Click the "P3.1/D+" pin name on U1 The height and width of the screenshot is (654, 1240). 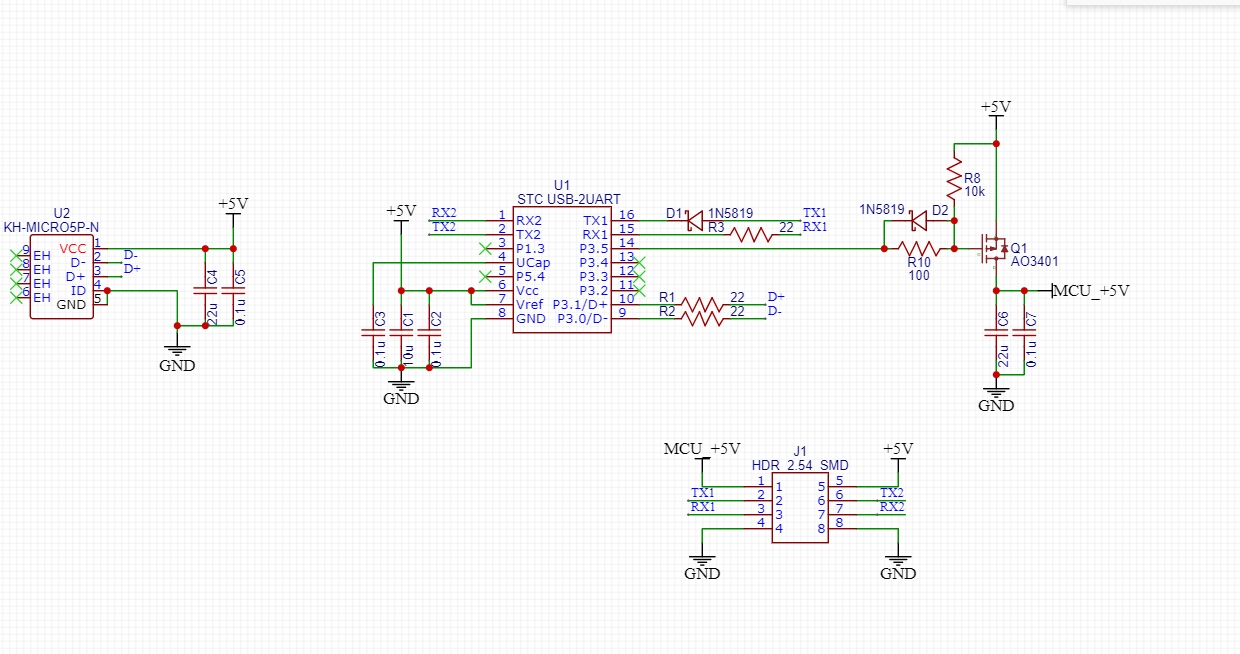coord(582,304)
